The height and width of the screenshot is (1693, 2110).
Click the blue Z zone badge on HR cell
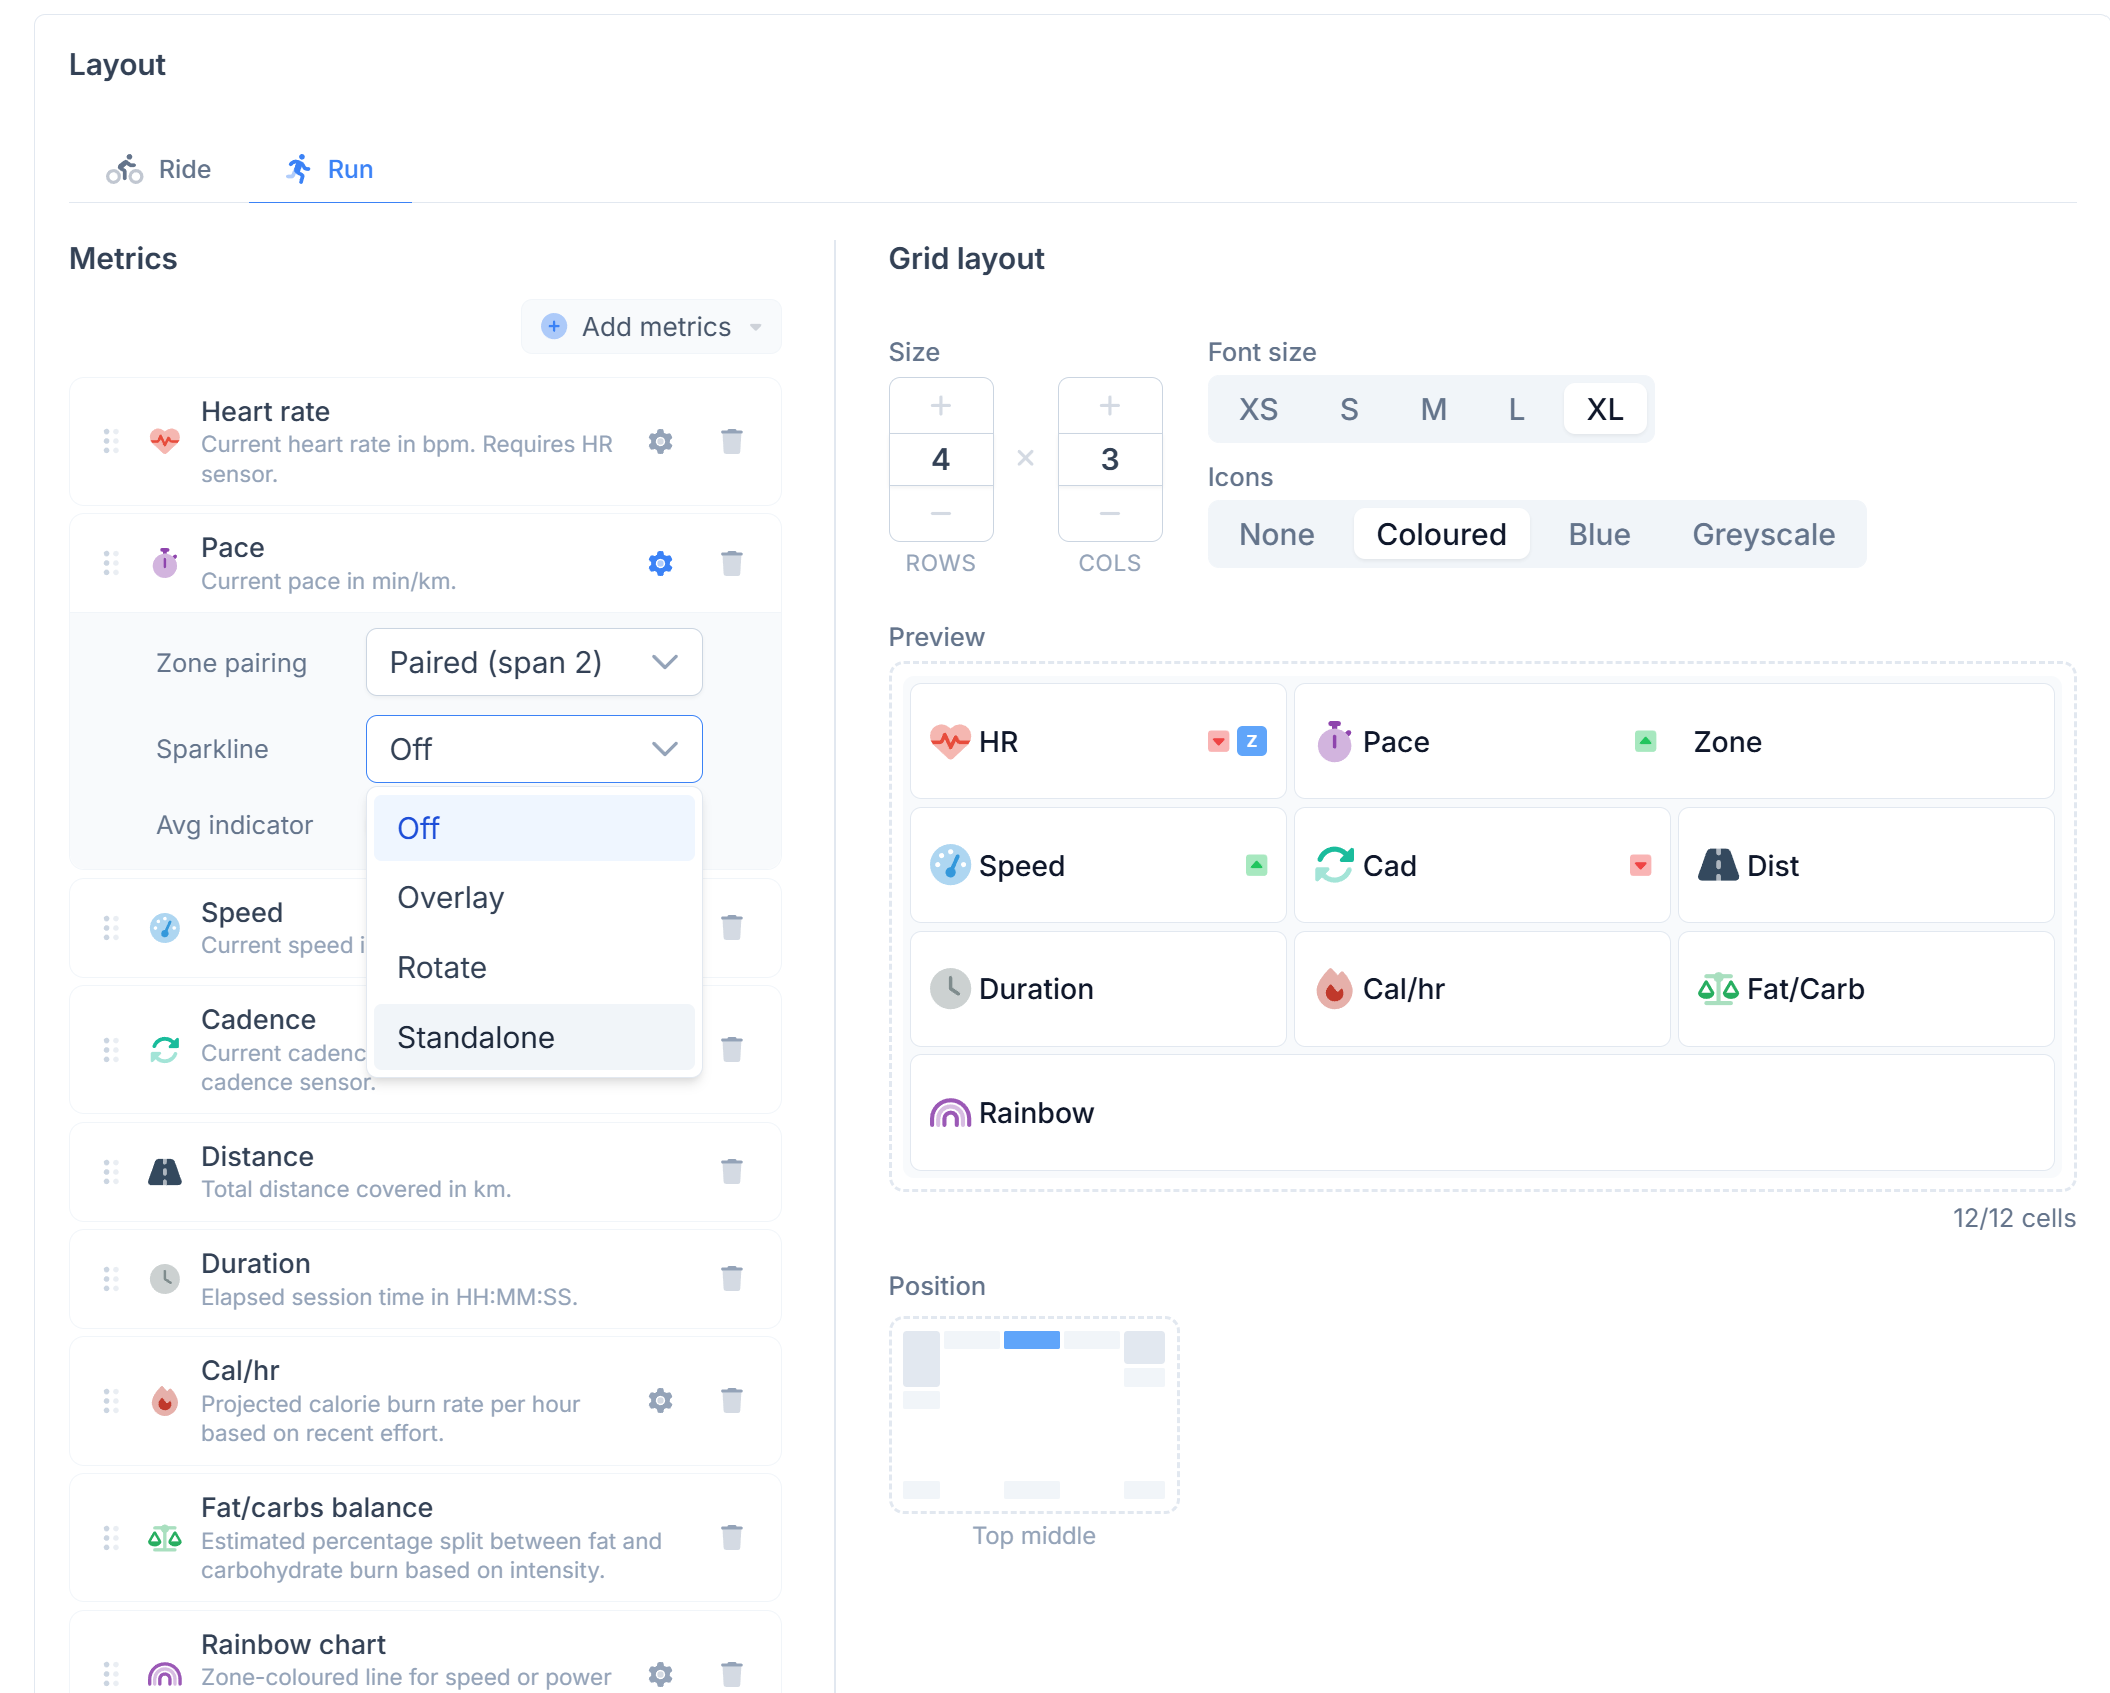tap(1252, 741)
